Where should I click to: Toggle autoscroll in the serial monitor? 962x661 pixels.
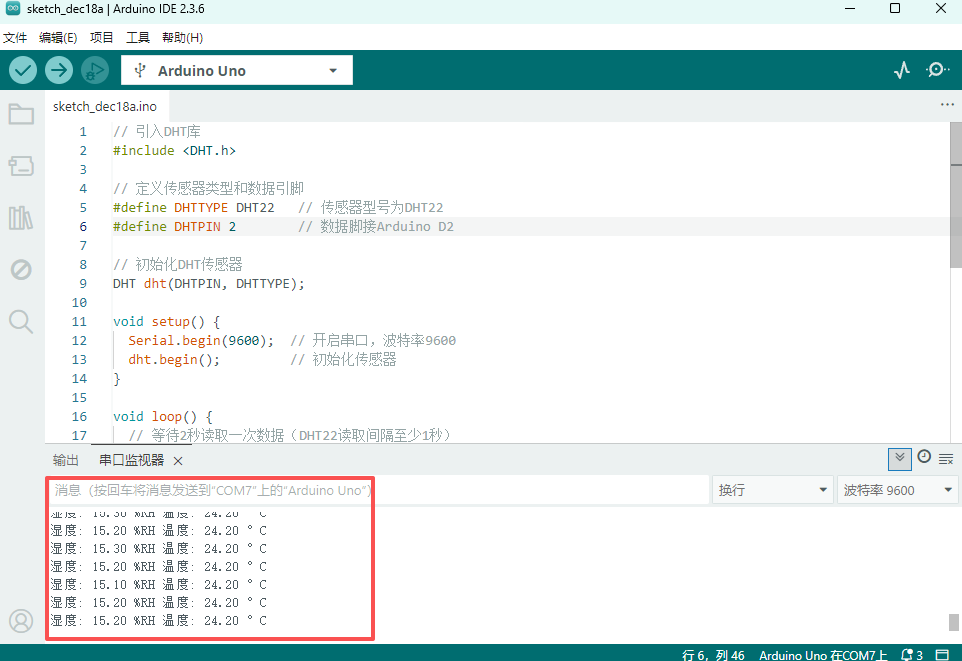click(x=899, y=458)
